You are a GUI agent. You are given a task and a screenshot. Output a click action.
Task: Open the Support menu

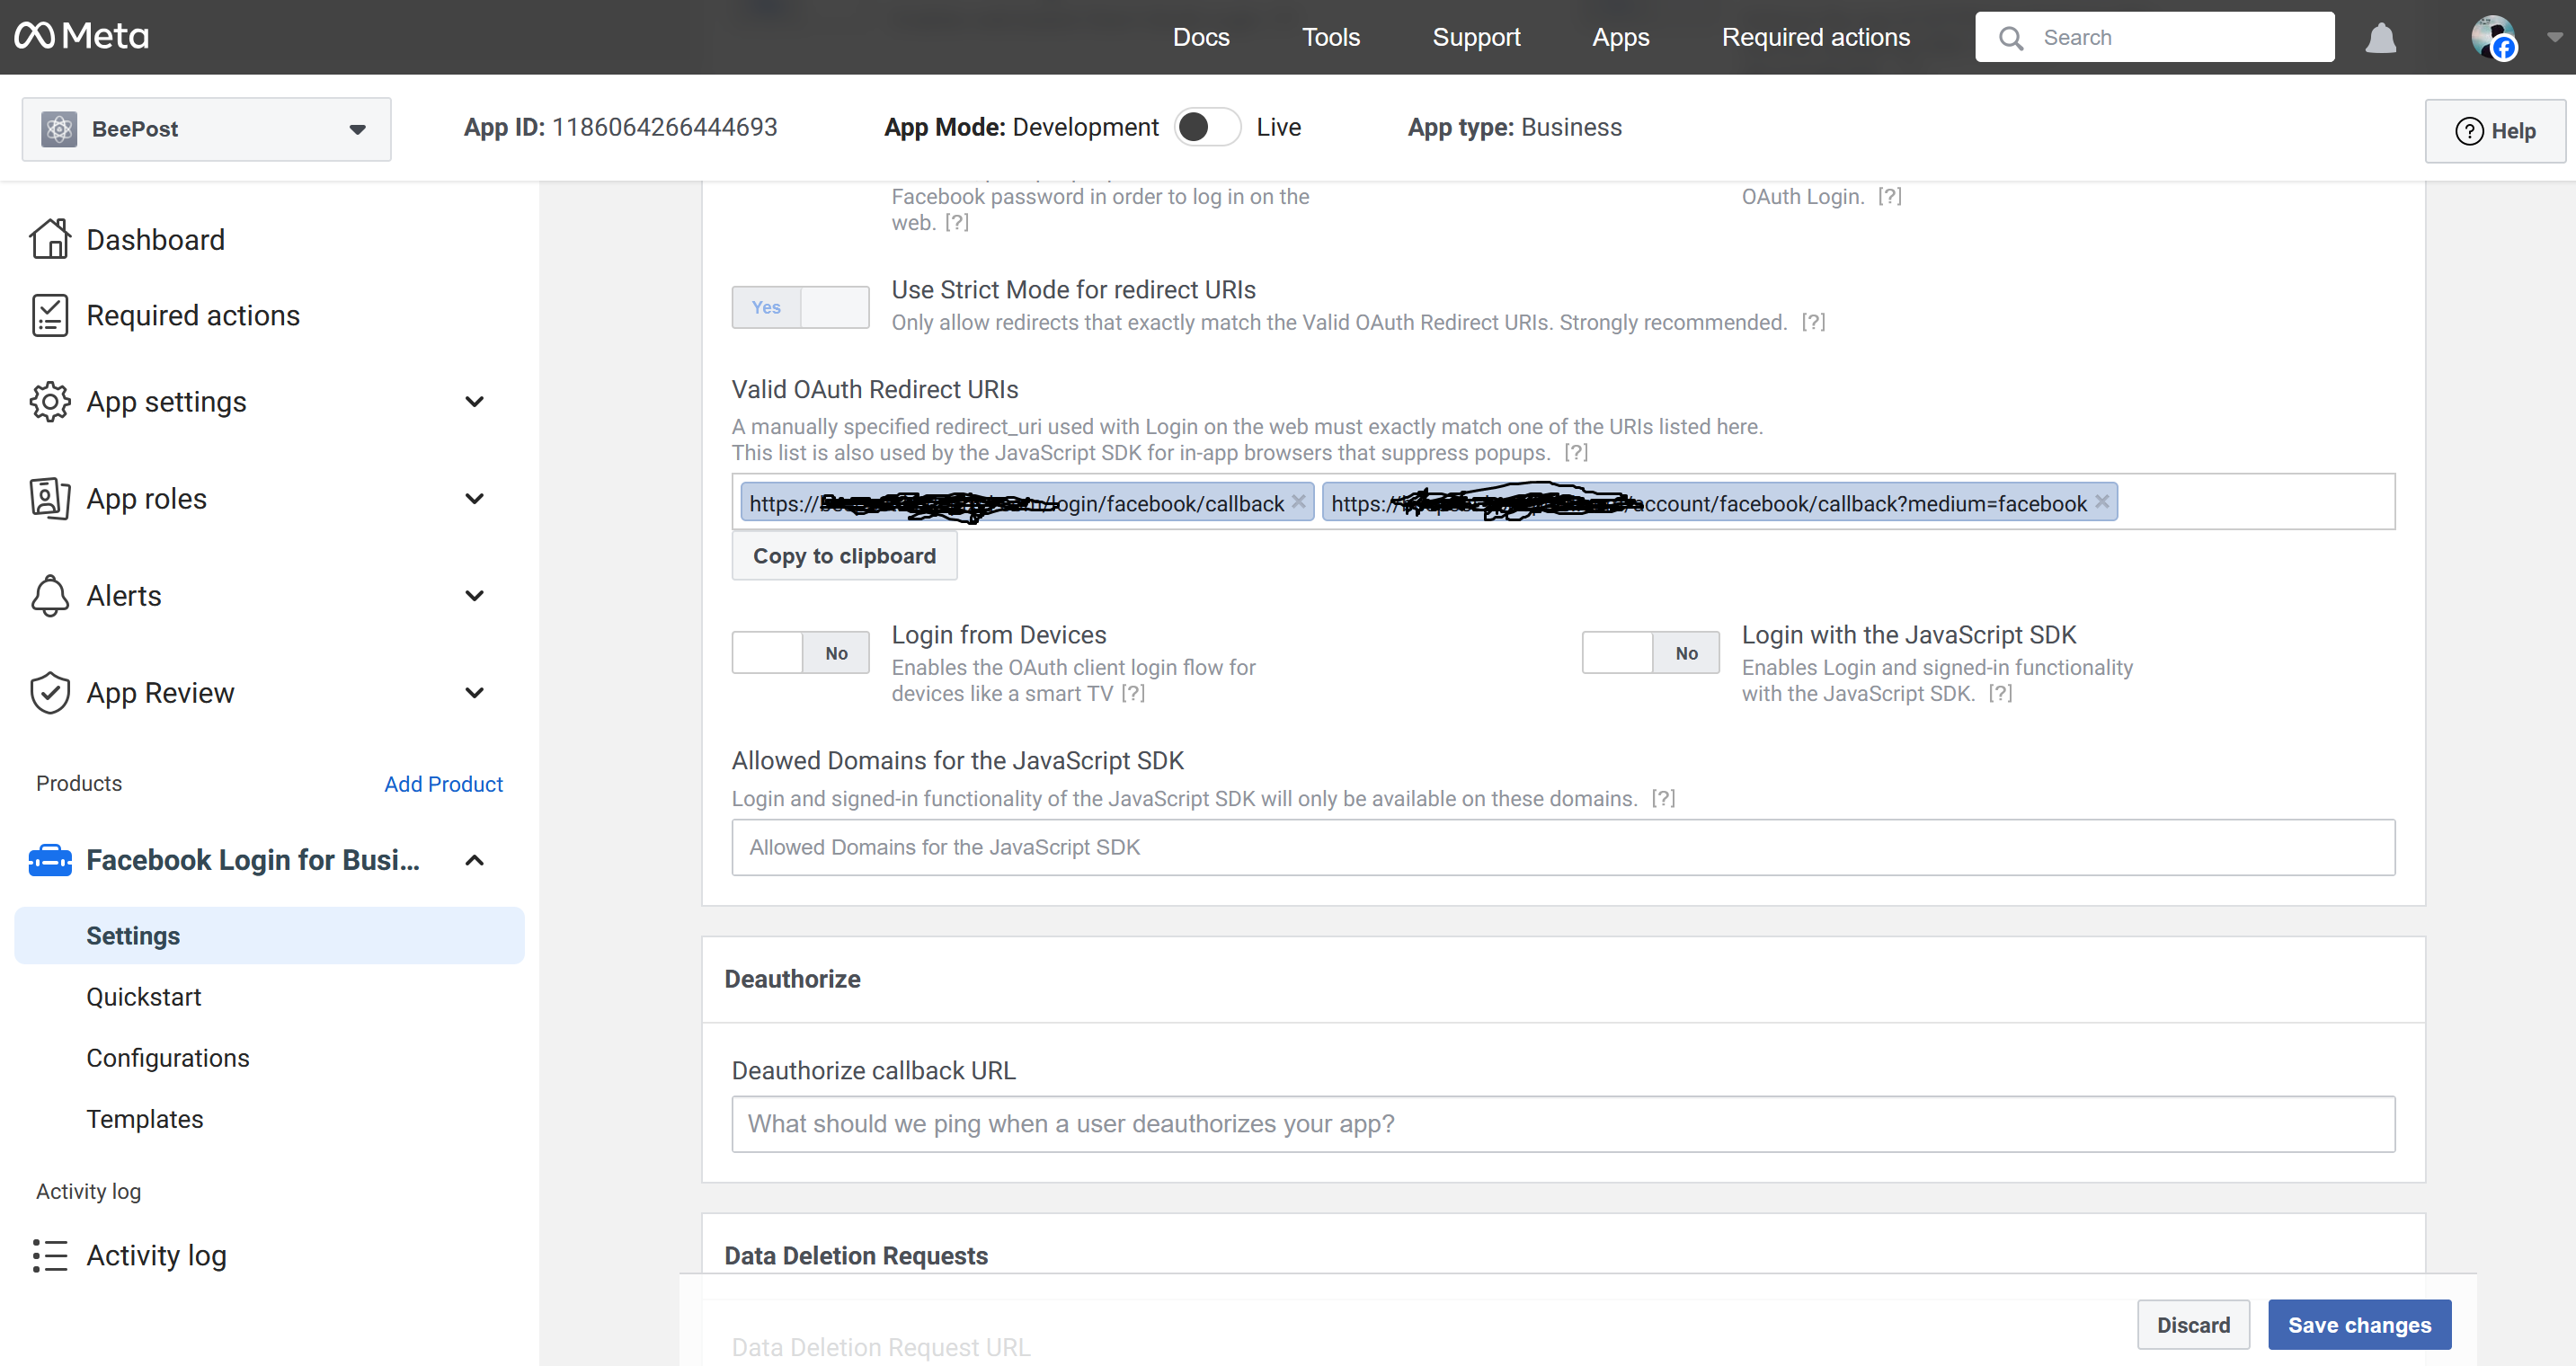(x=1476, y=37)
